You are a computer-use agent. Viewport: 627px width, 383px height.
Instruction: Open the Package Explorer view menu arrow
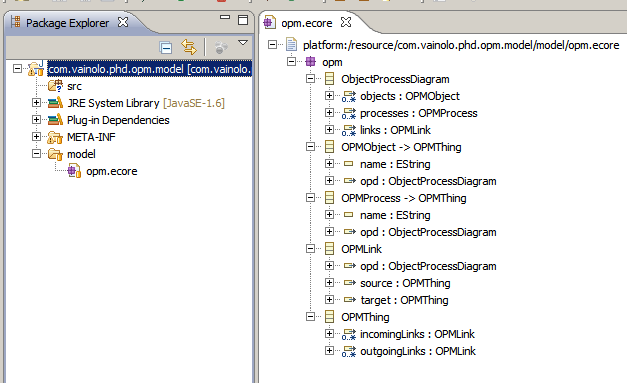[243, 42]
